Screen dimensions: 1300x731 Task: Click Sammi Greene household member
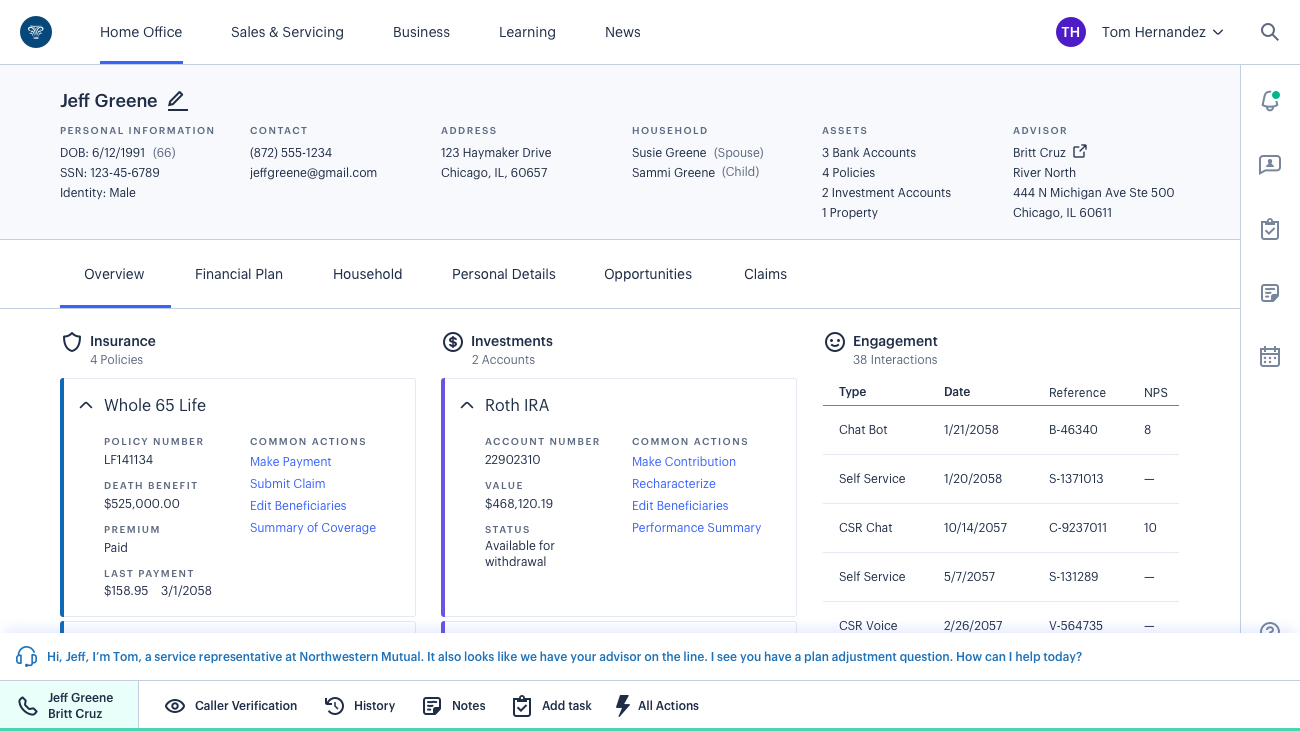click(x=673, y=173)
